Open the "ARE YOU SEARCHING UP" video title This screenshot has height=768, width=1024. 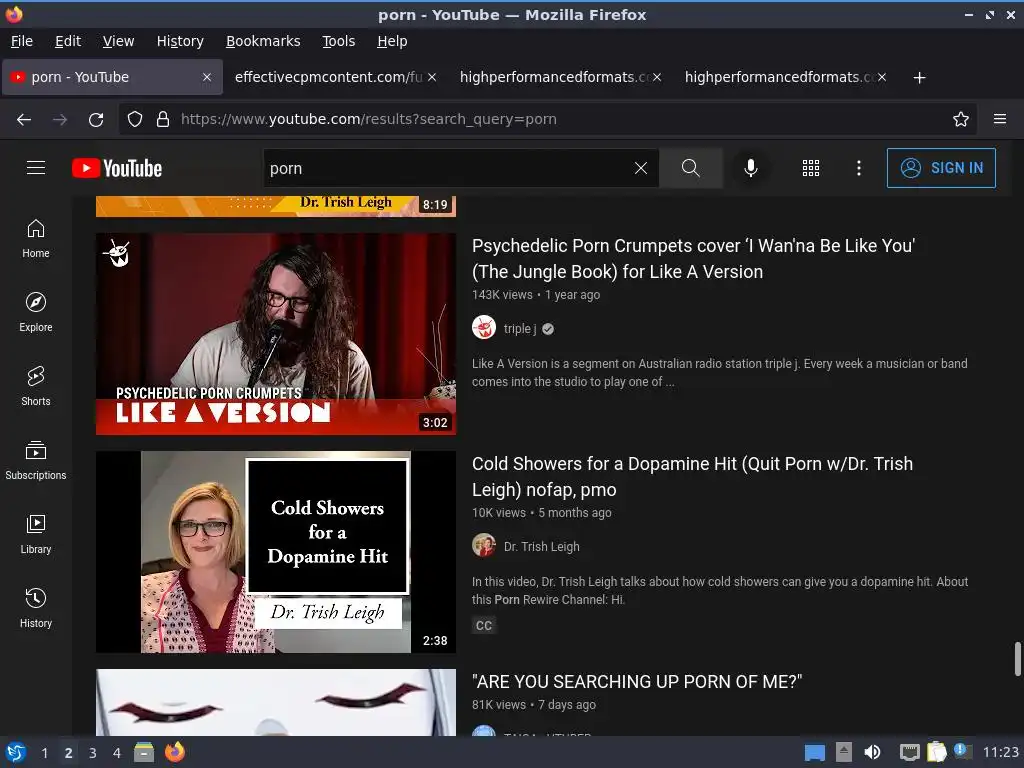637,682
